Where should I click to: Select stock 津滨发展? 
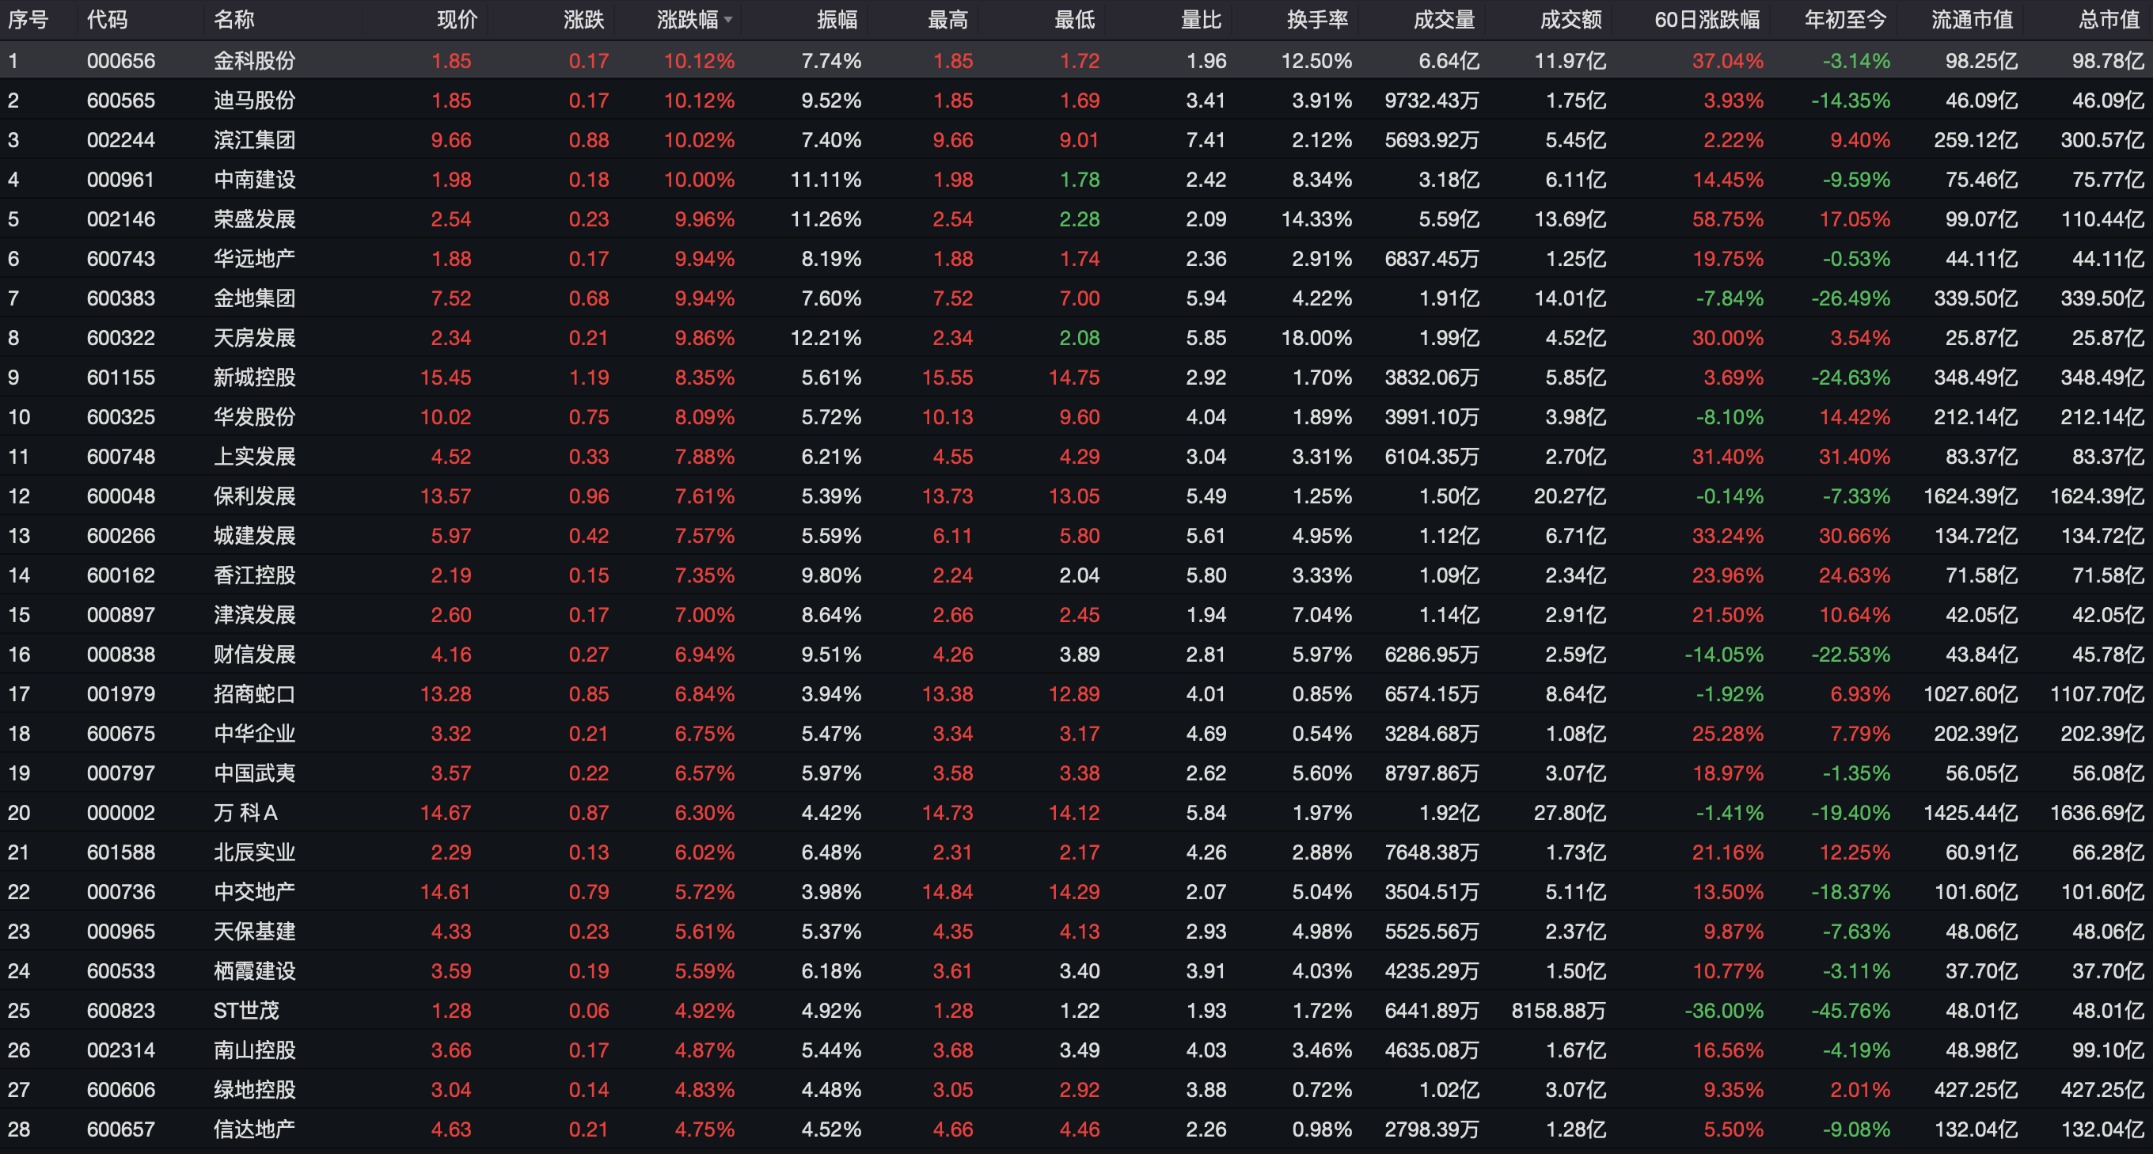pos(254,615)
